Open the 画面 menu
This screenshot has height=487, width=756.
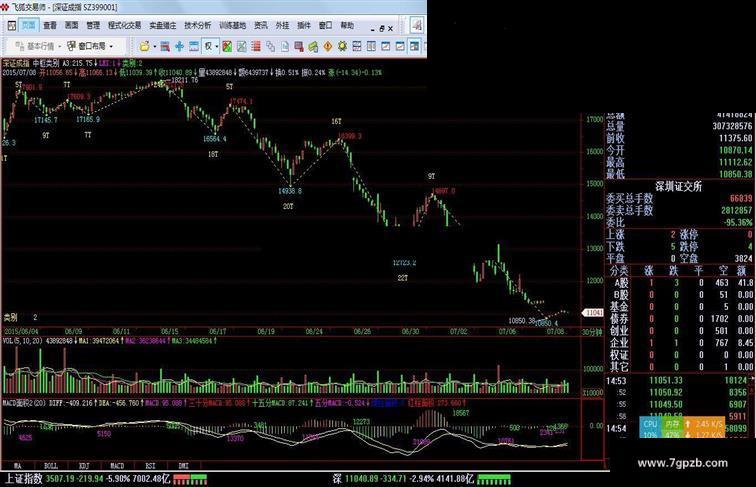pyautogui.click(x=71, y=26)
